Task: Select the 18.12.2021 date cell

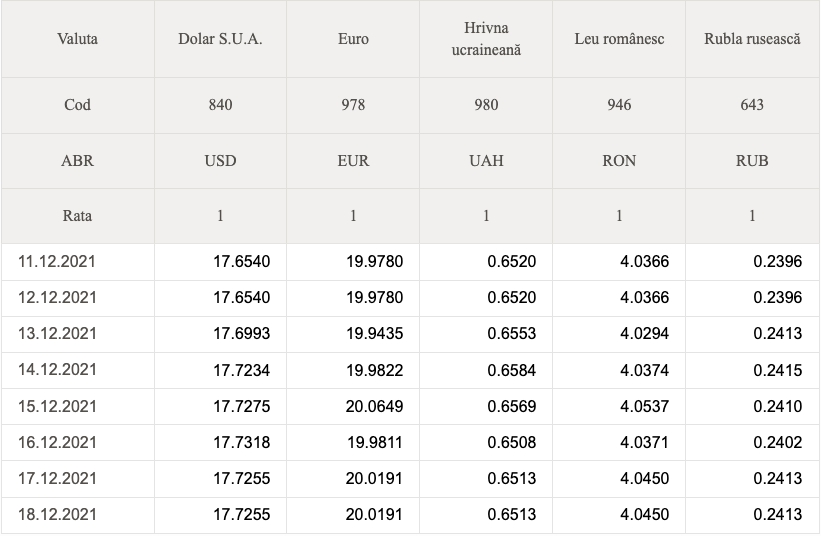Action: (58, 515)
